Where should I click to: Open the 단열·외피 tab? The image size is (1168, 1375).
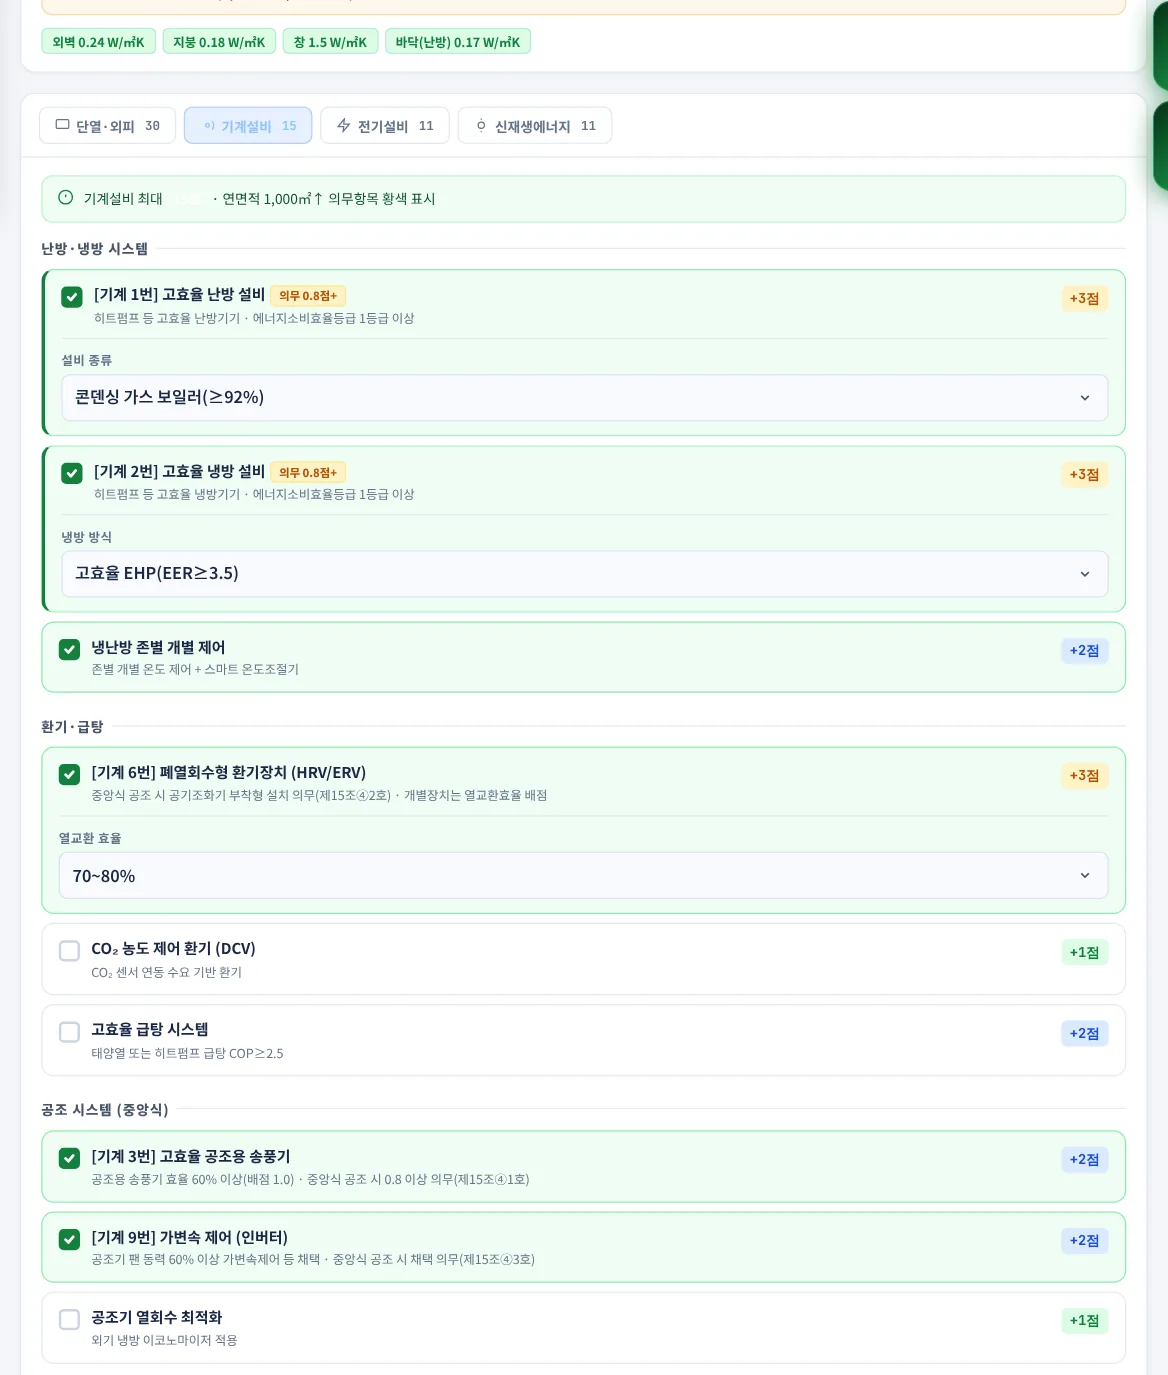pos(108,126)
